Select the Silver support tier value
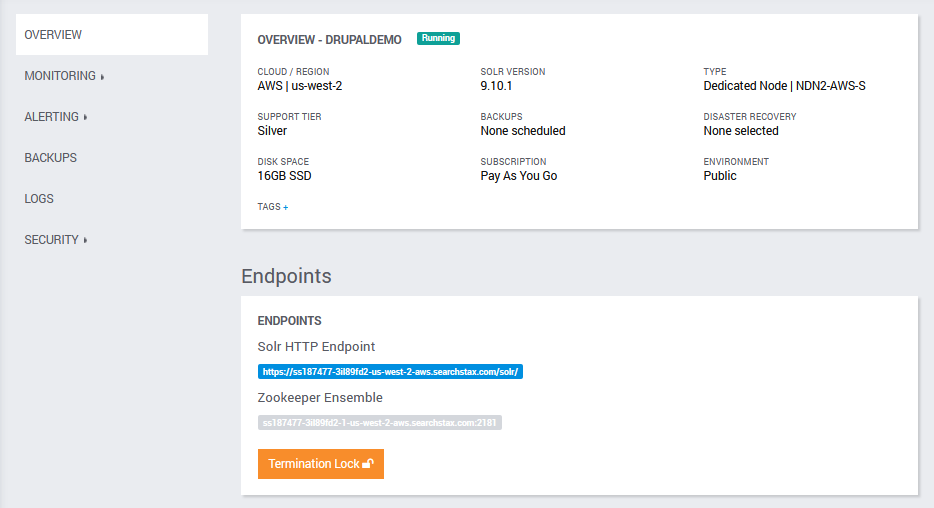The height and width of the screenshot is (508, 934). coord(272,131)
